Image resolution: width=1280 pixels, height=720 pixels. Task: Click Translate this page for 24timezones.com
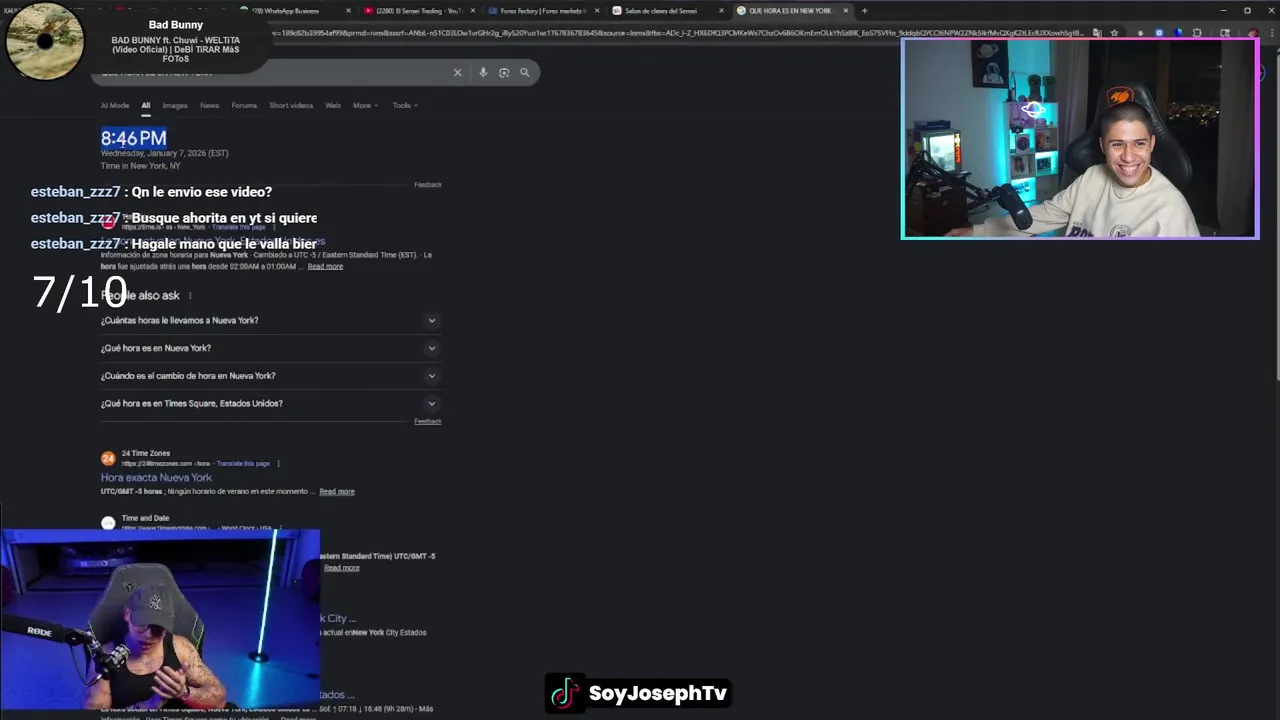point(243,464)
